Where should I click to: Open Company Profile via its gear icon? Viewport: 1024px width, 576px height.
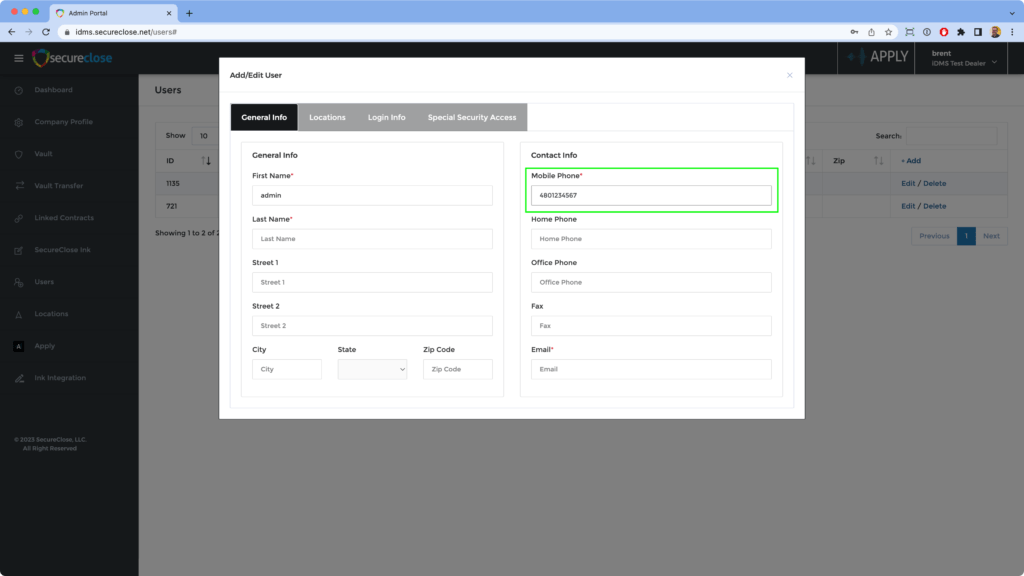19,122
